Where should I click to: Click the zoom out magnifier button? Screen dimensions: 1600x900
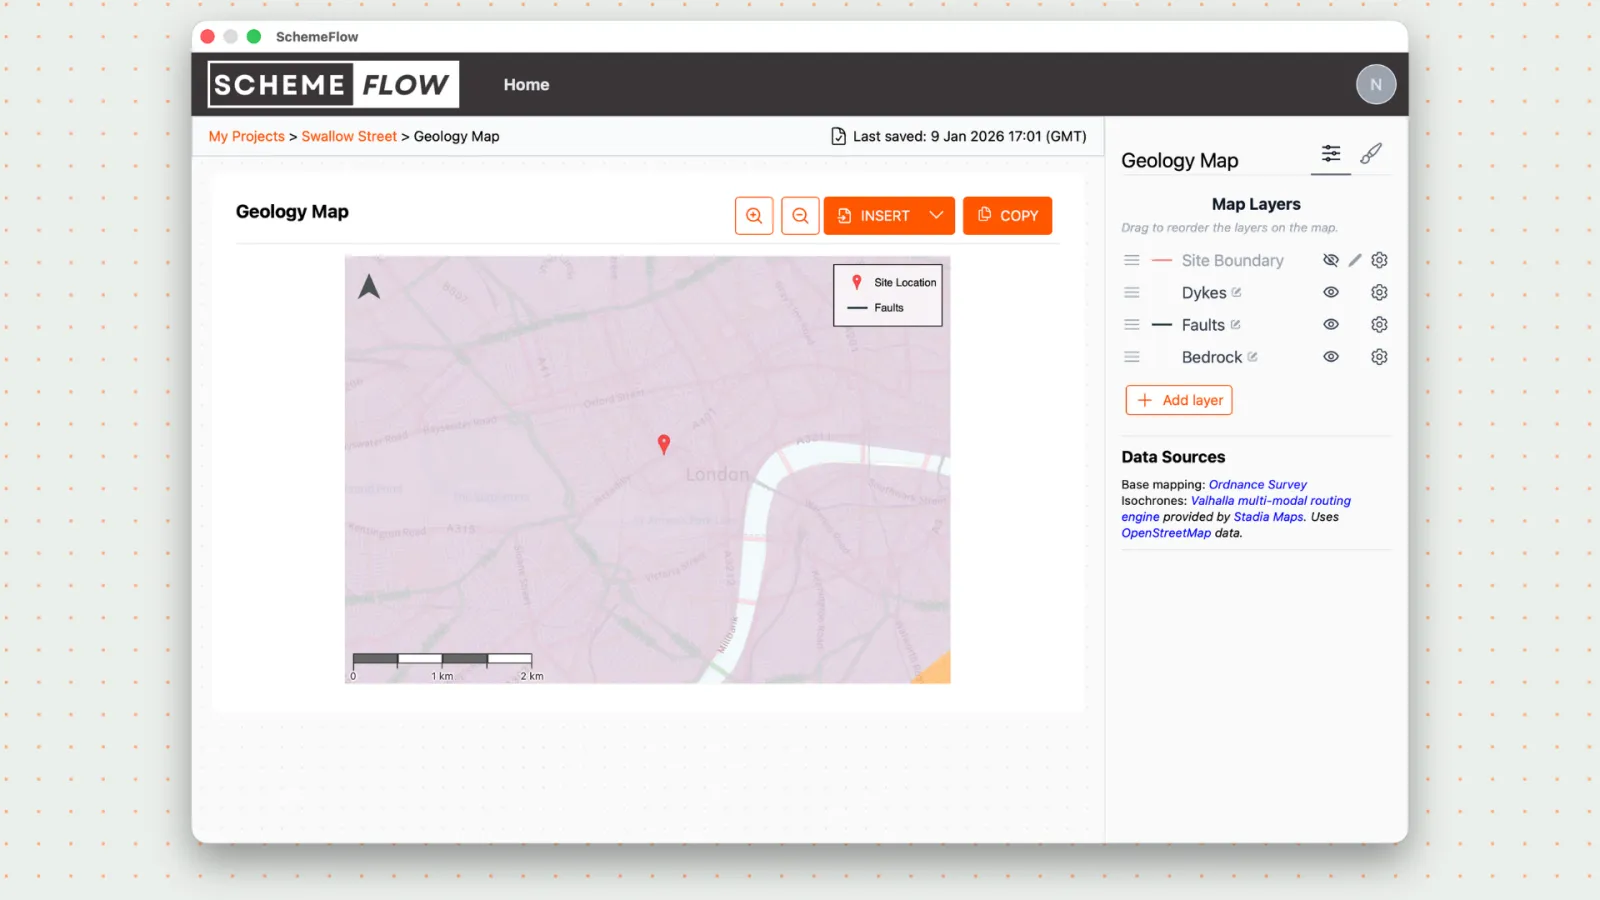[x=800, y=215]
